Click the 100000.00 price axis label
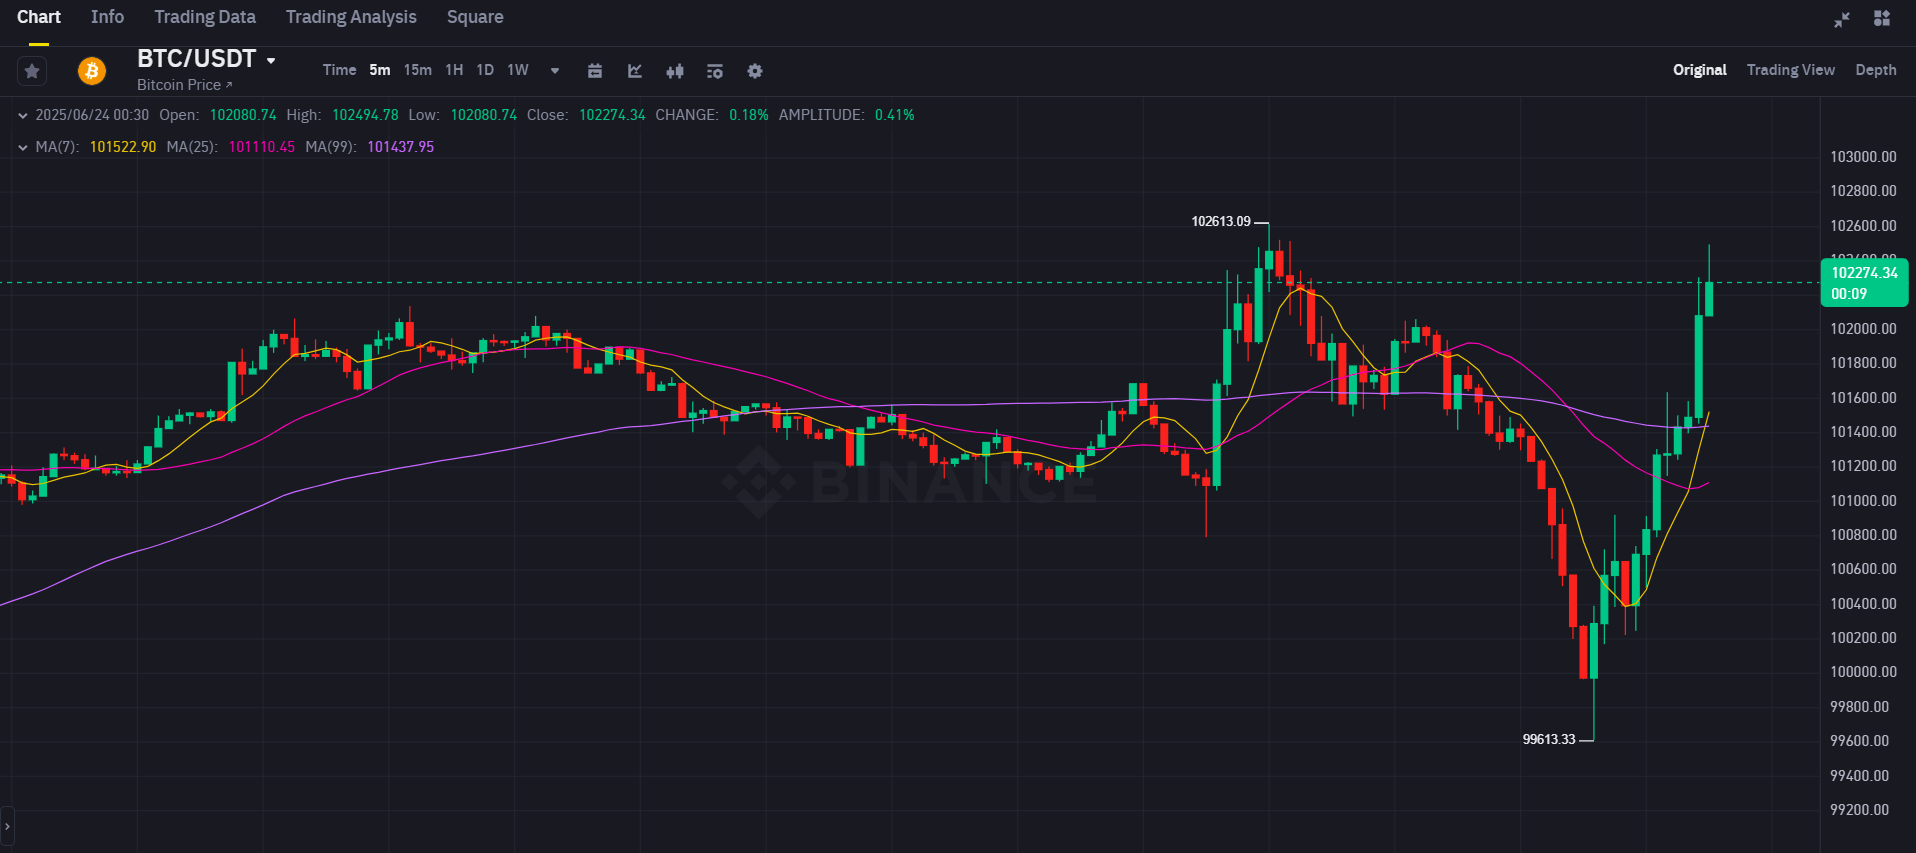This screenshot has height=853, width=1916. tap(1863, 672)
